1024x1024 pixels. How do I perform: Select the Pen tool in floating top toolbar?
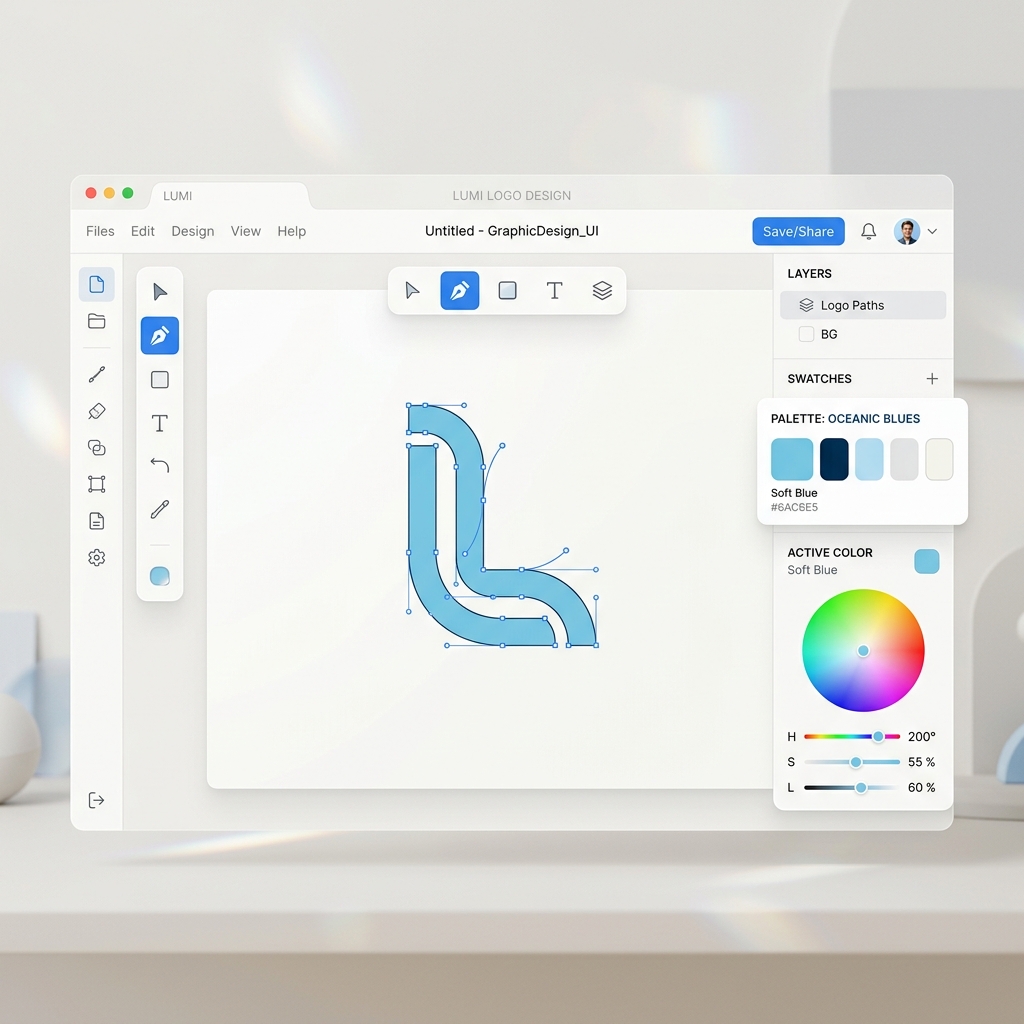pos(460,291)
